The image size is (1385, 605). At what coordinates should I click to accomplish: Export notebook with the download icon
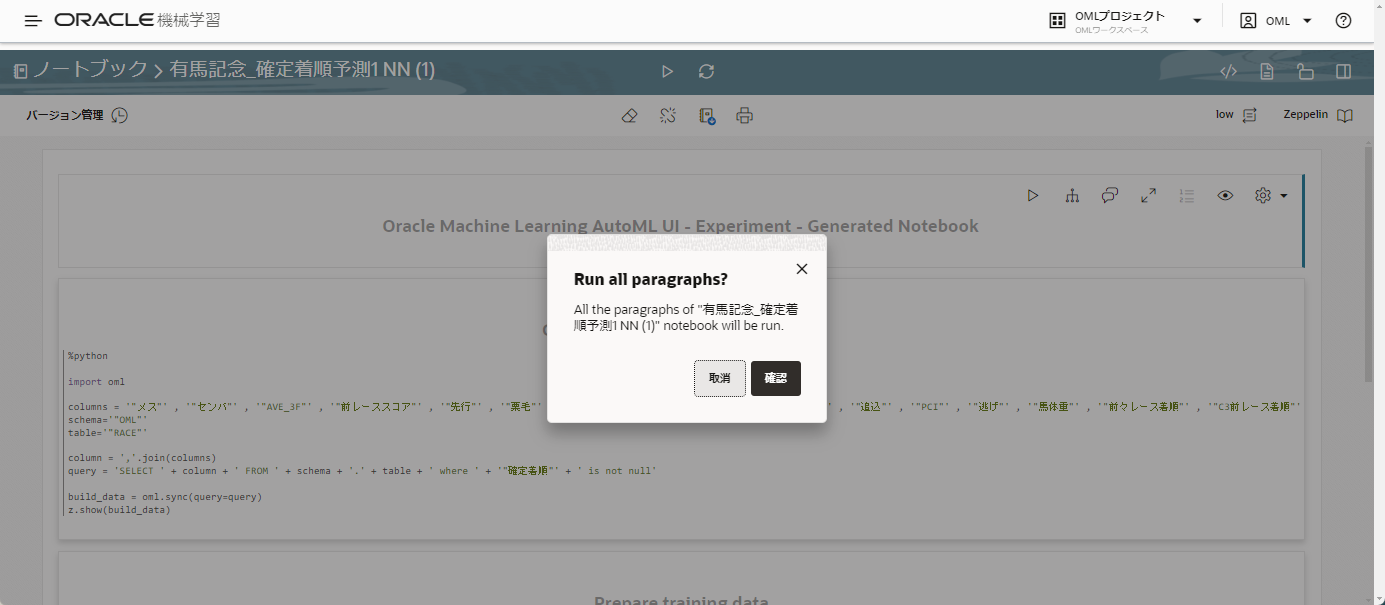[707, 116]
